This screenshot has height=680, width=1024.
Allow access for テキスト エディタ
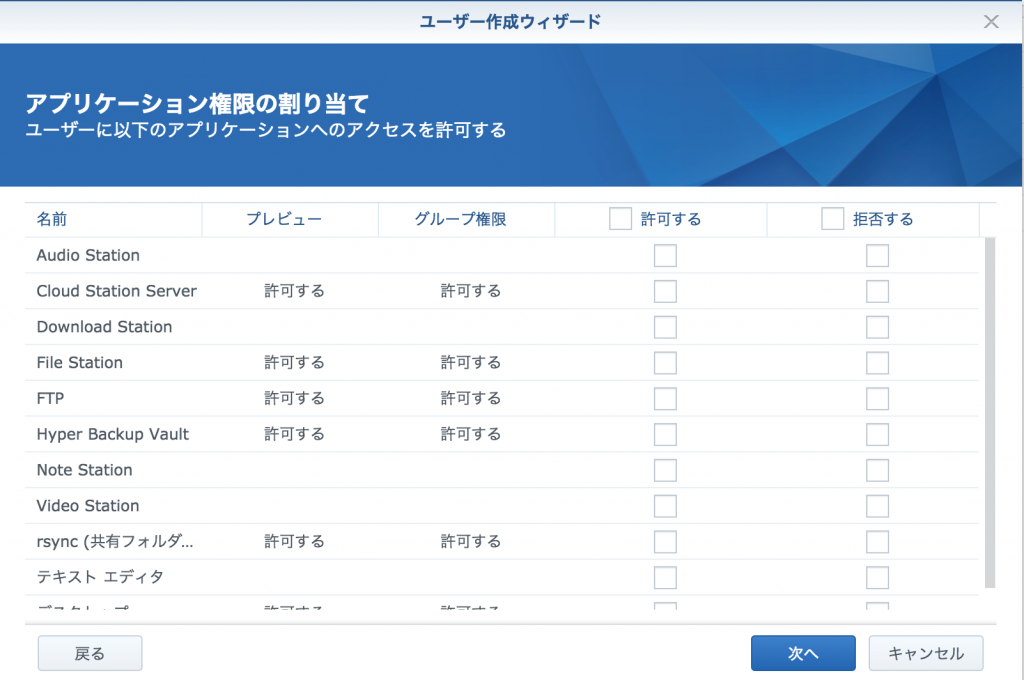click(665, 577)
